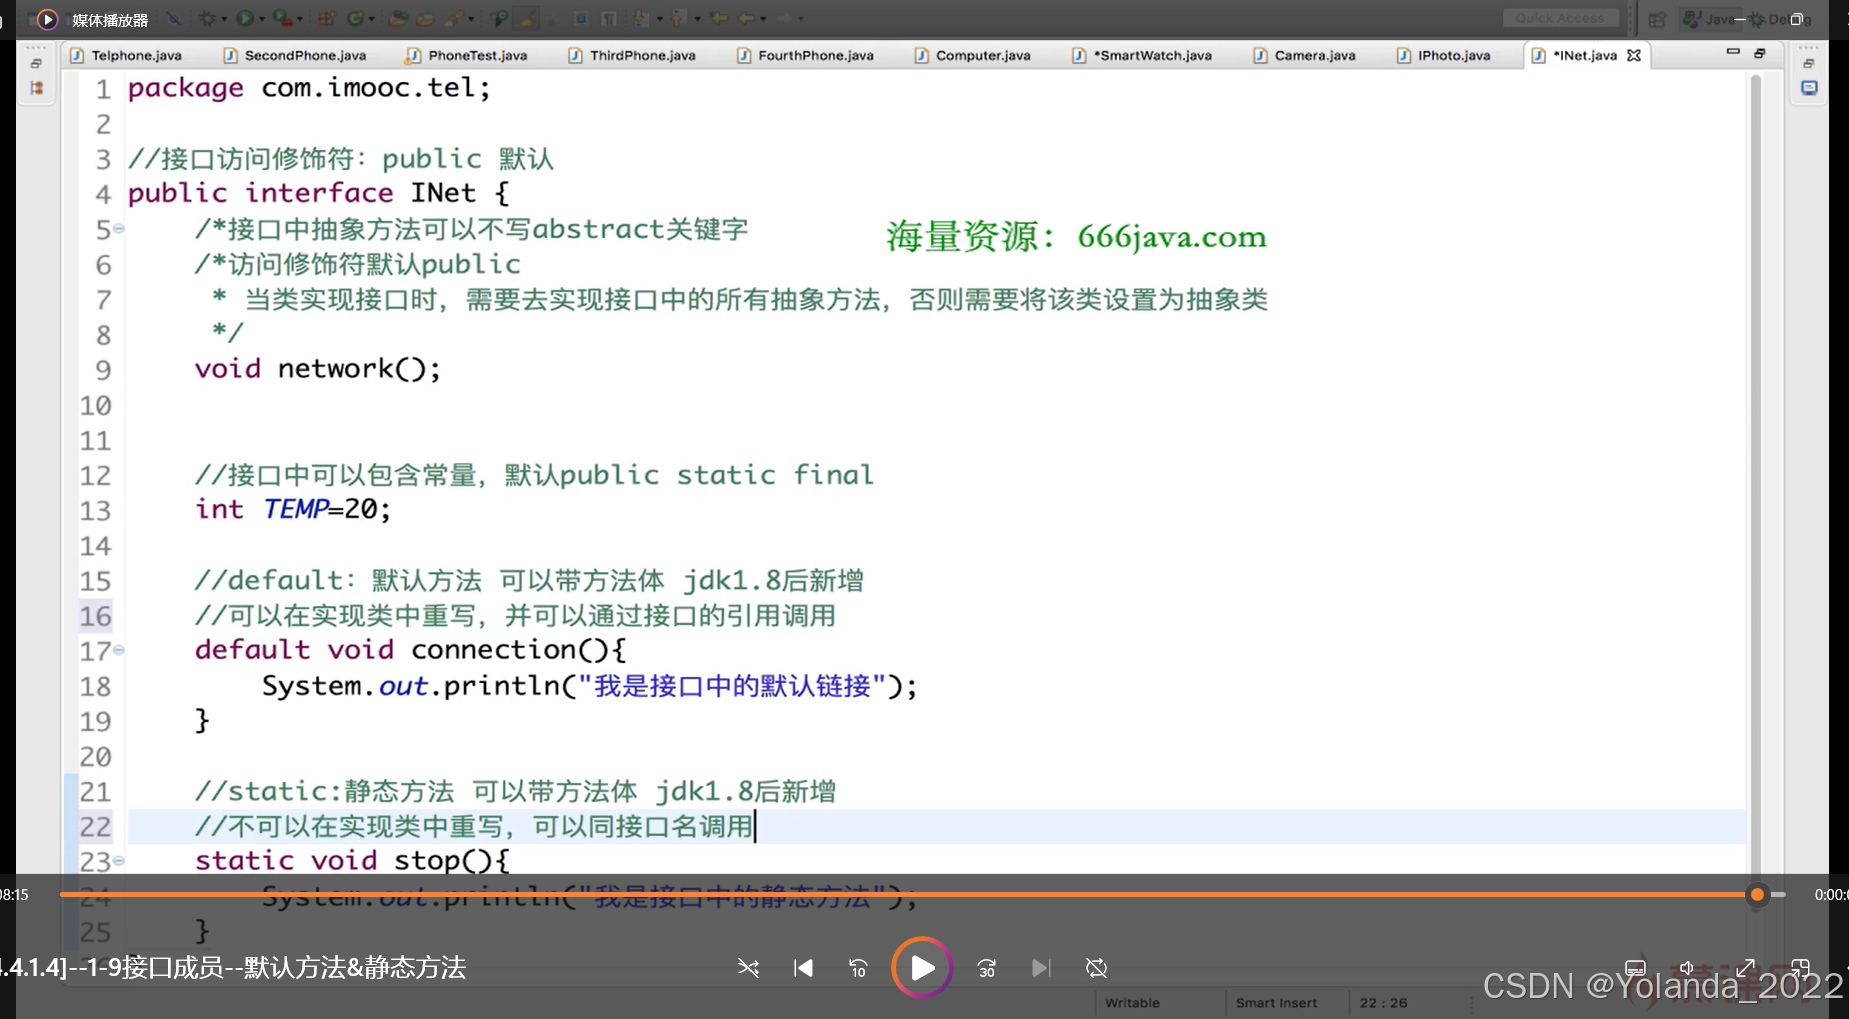Screen dimensions: 1849x1019
Task: Click the Smart Insert status field
Action: (x=1276, y=1003)
